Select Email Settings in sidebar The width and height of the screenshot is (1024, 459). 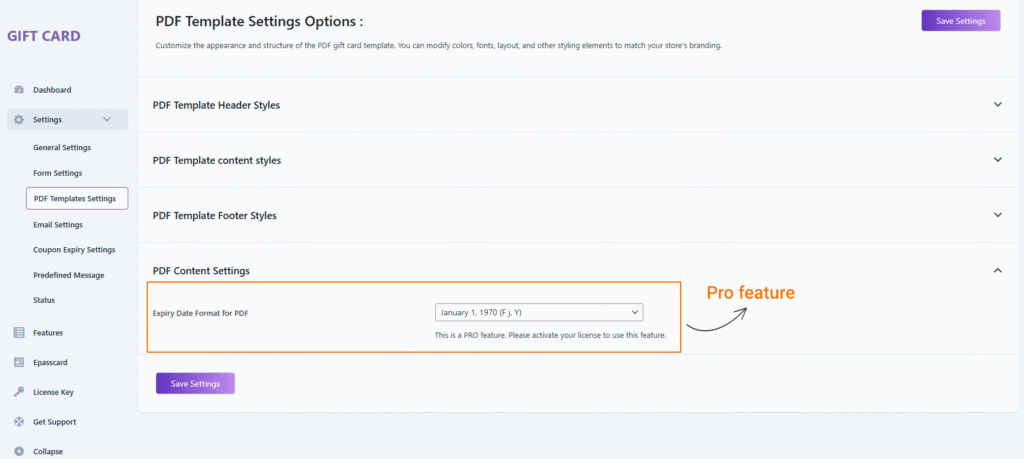click(58, 225)
